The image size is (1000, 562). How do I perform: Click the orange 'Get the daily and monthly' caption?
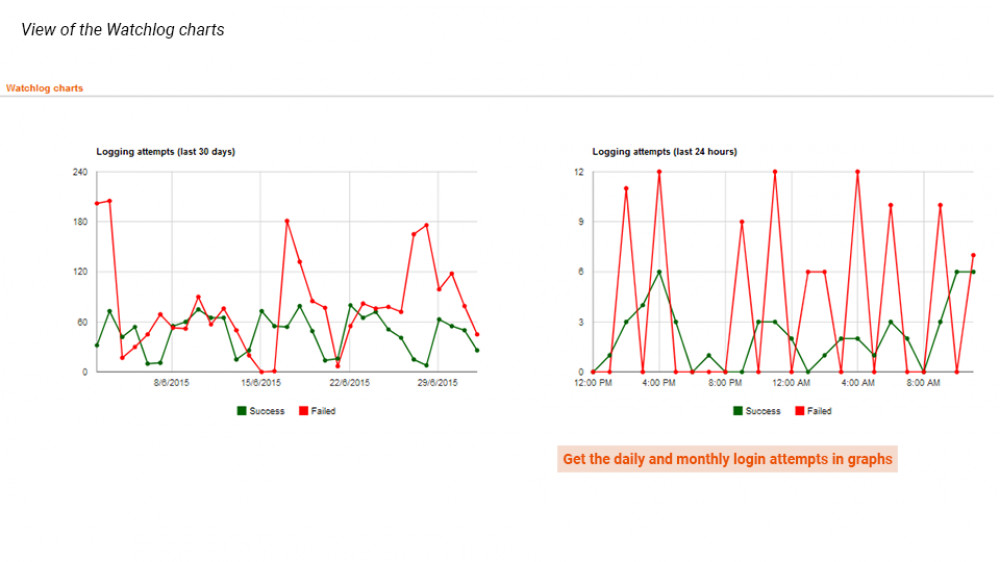[x=727, y=459]
